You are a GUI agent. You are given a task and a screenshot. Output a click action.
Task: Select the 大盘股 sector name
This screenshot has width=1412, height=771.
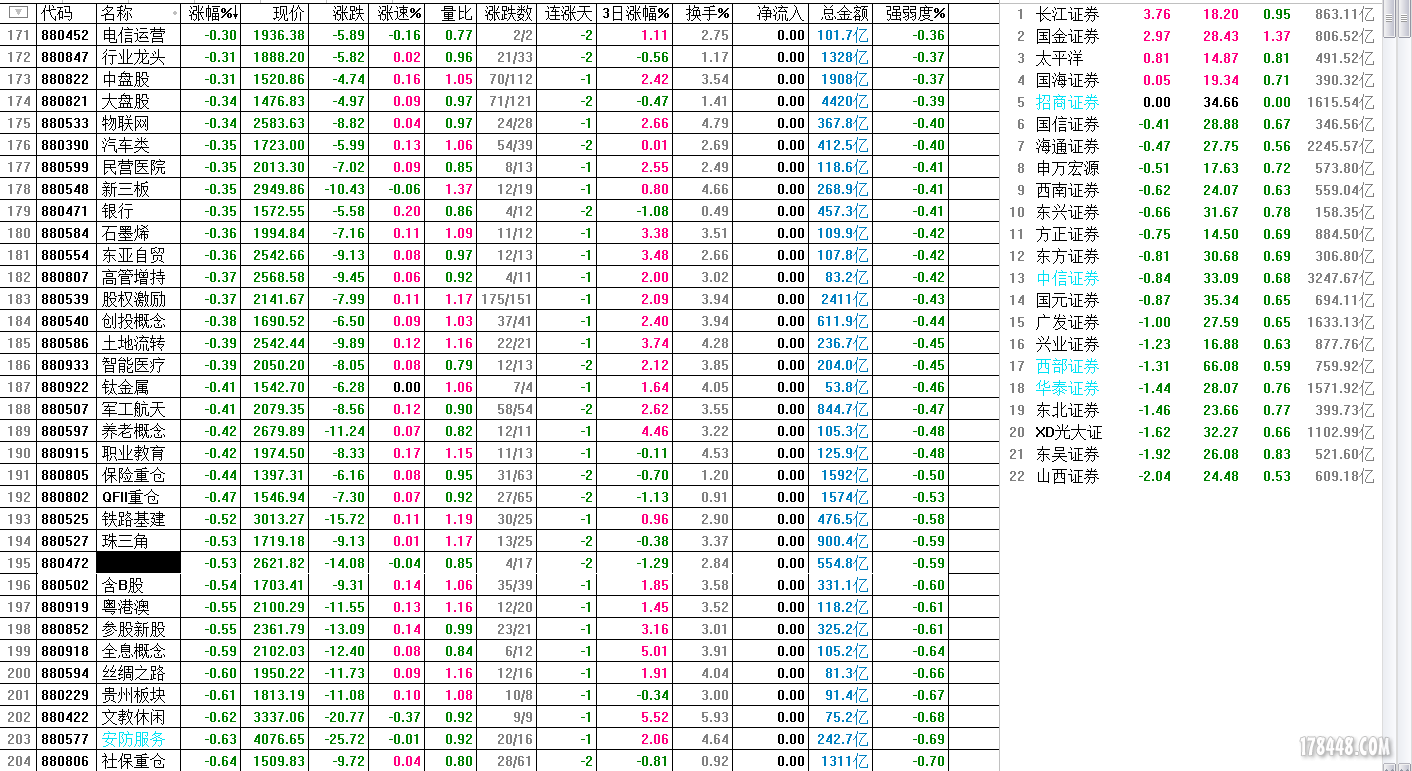pos(125,101)
